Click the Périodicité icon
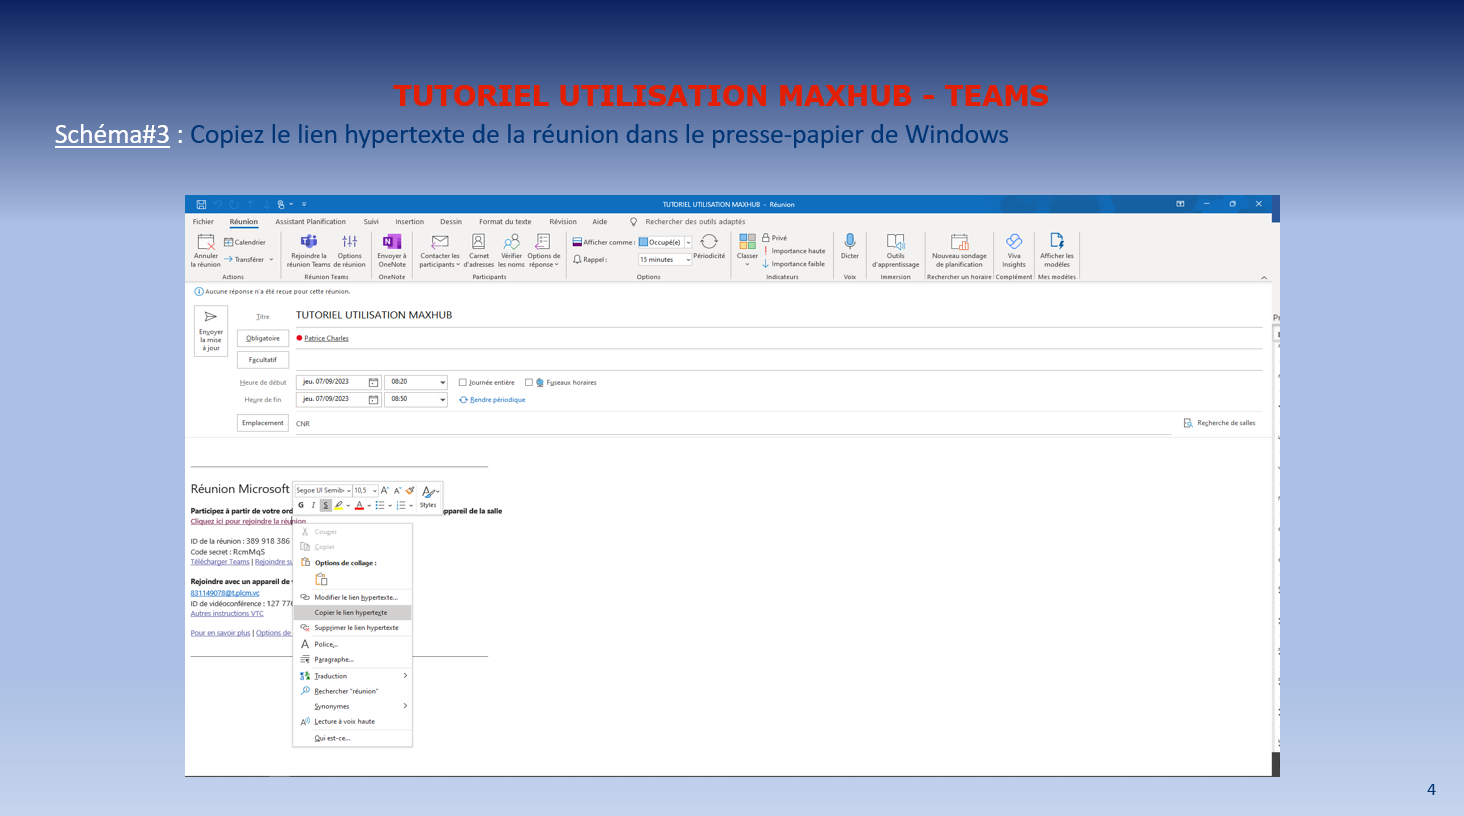Viewport: 1464px width, 816px height. (709, 241)
